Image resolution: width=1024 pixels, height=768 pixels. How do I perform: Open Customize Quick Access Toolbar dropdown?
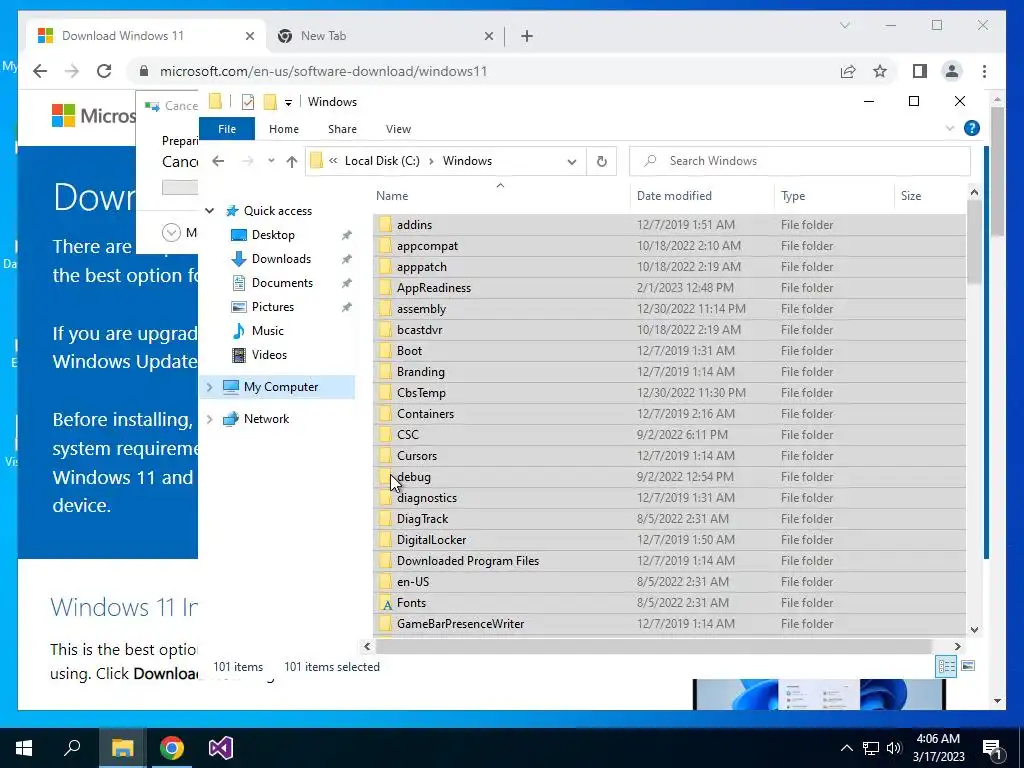coord(288,102)
